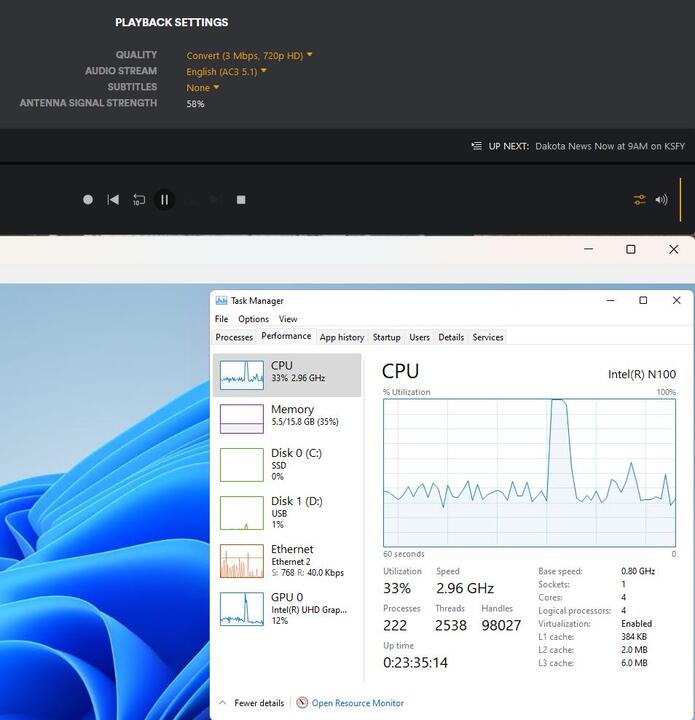The image size is (695, 720).
Task: Adjust the orange volume level bar
Action: [680, 200]
